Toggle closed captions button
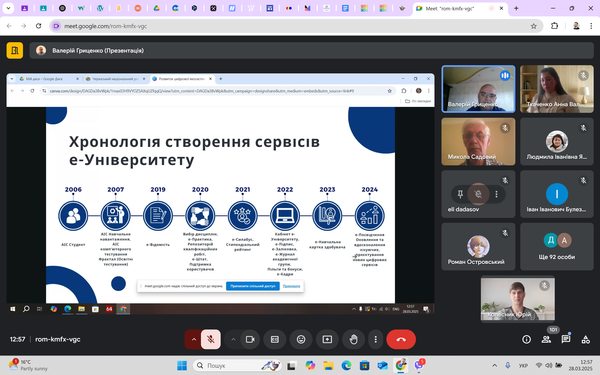Viewport: 600px width, 375px height. click(275, 339)
